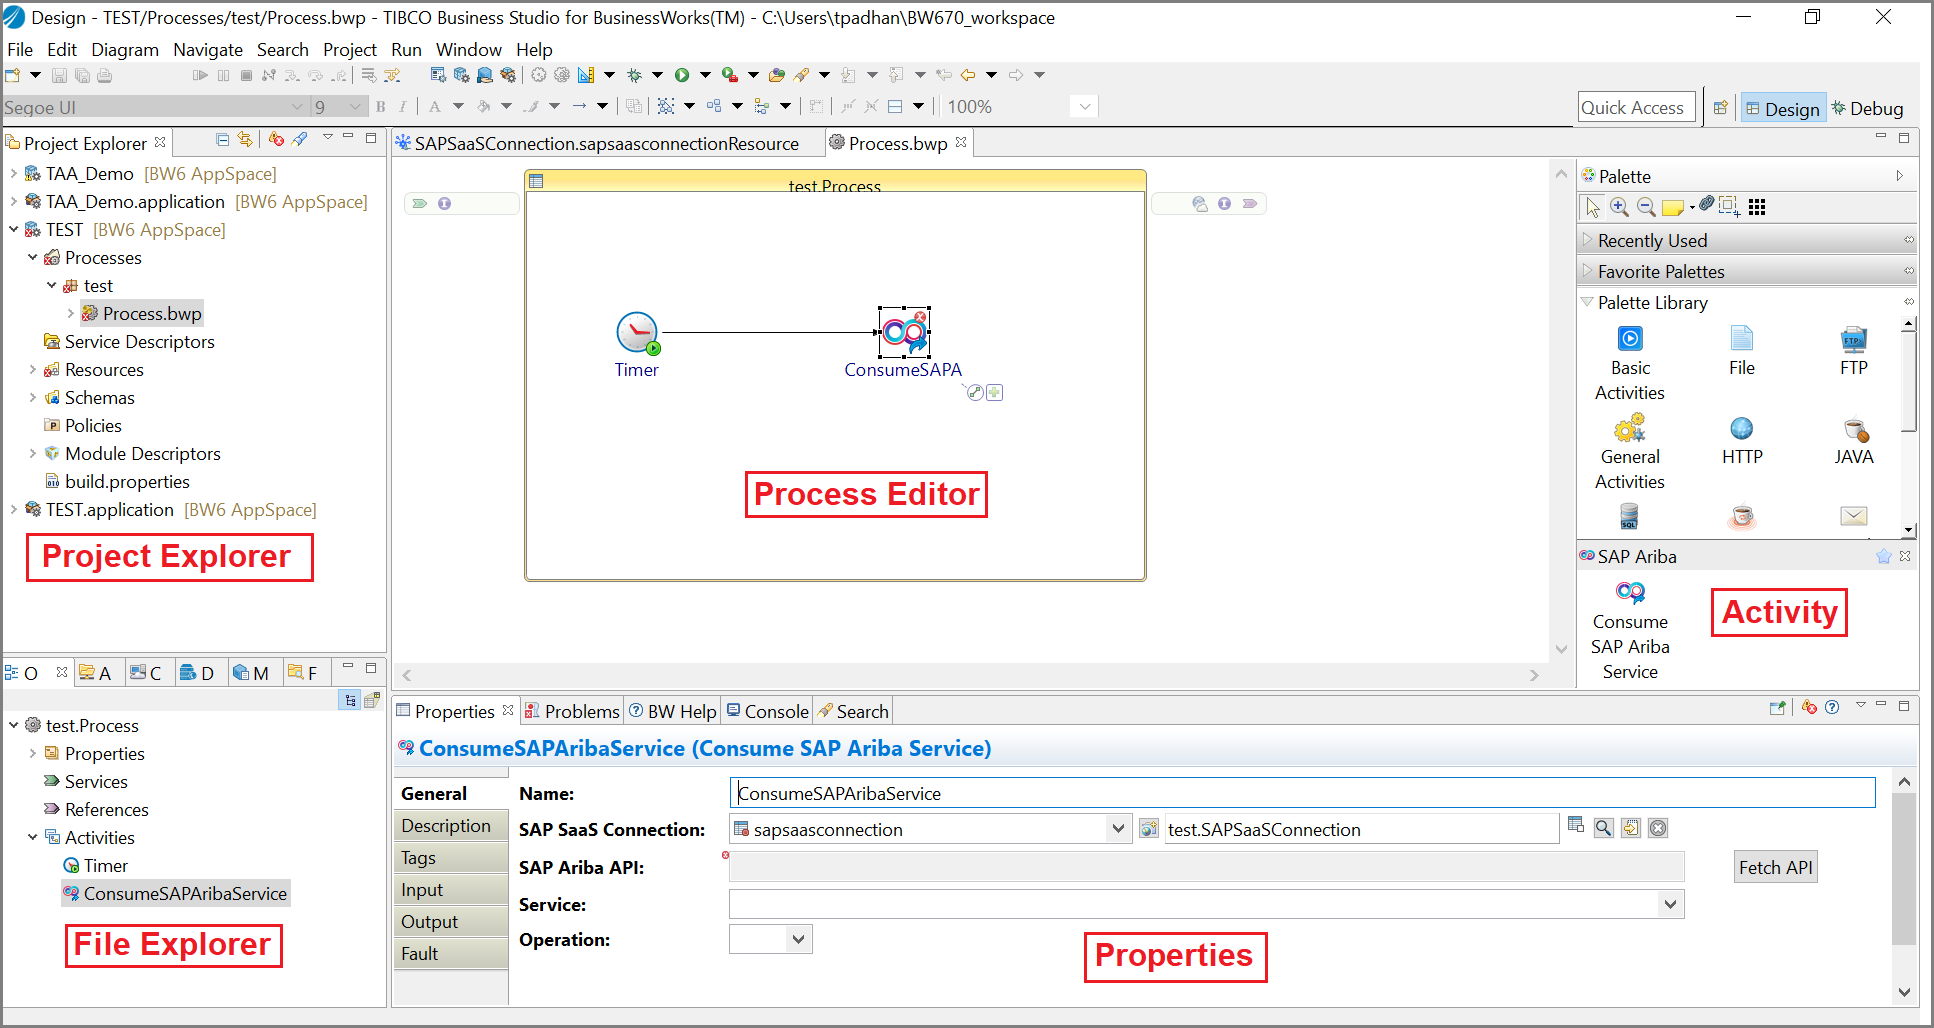Select the Basic Activities palette icon
This screenshot has width=1934, height=1028.
pos(1630,339)
